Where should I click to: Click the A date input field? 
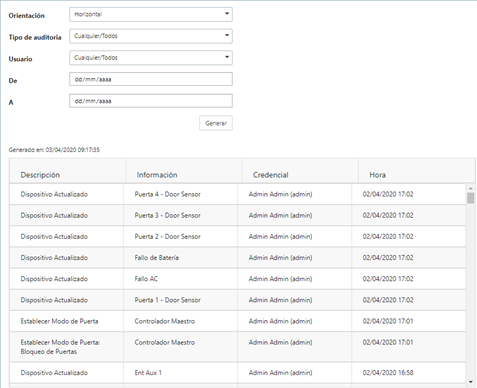pyautogui.click(x=151, y=101)
